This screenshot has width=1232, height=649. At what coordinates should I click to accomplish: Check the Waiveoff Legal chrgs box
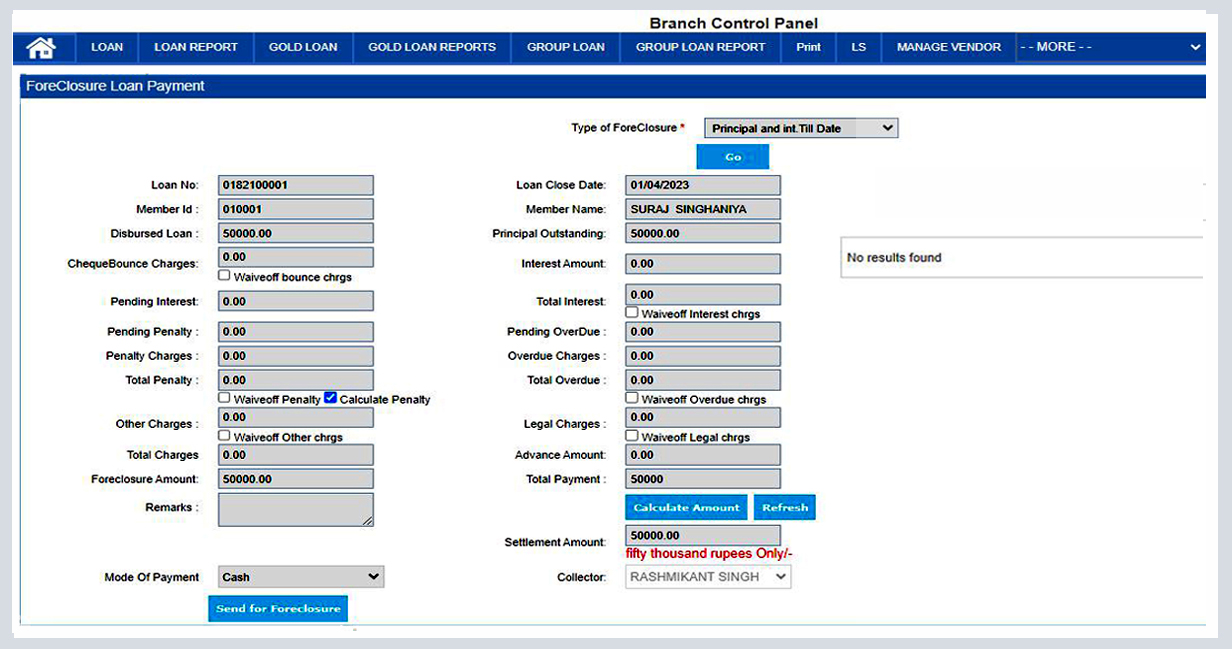[631, 435]
